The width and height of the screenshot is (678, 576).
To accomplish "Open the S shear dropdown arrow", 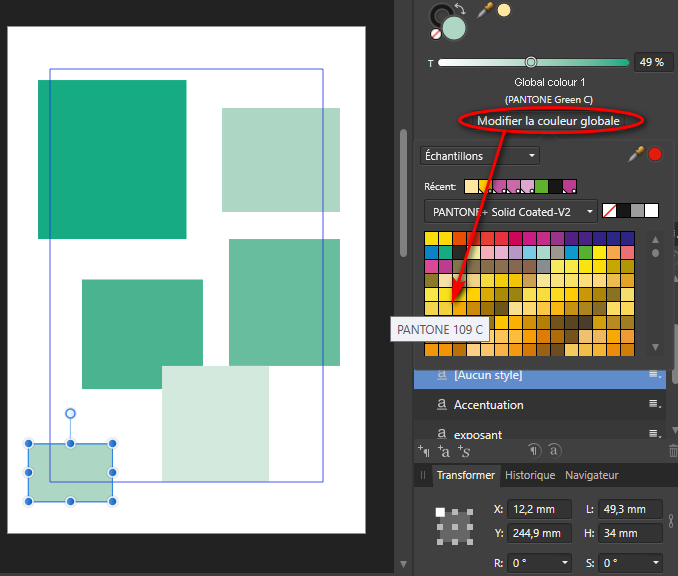I will (656, 563).
